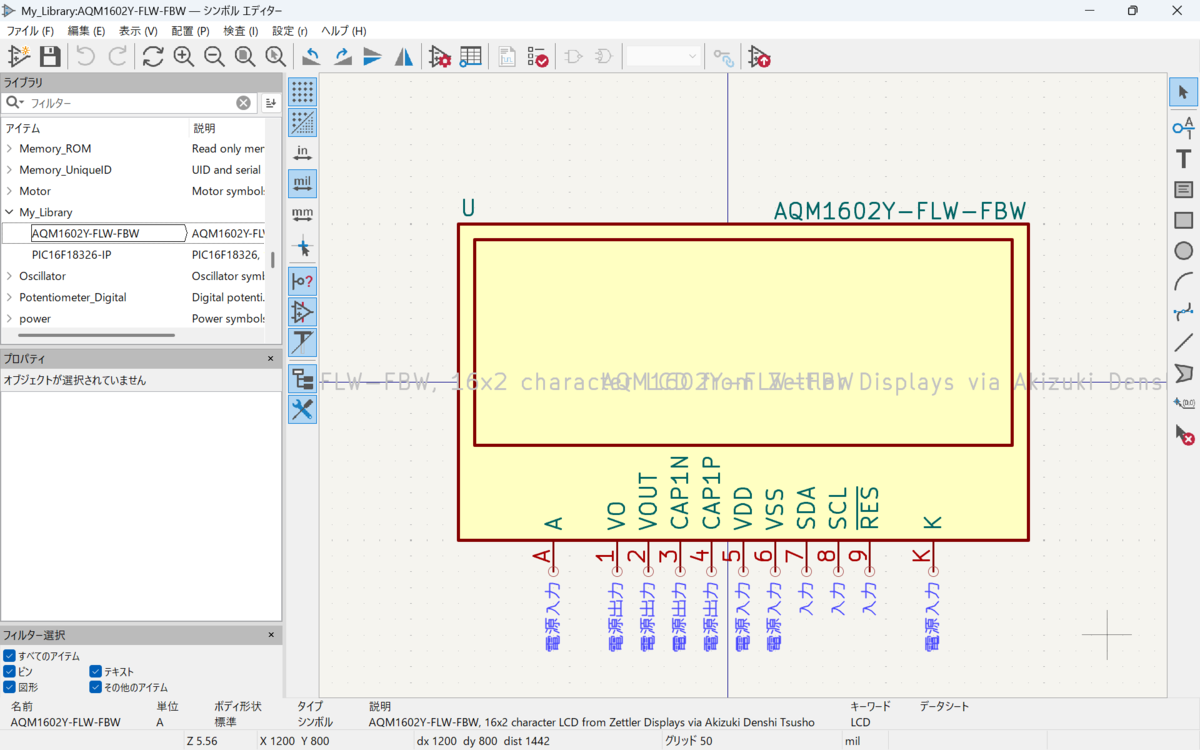Screen dimensions: 1200x750
Task: Select the Delete tool in the right toolbar
Action: tap(1183, 435)
